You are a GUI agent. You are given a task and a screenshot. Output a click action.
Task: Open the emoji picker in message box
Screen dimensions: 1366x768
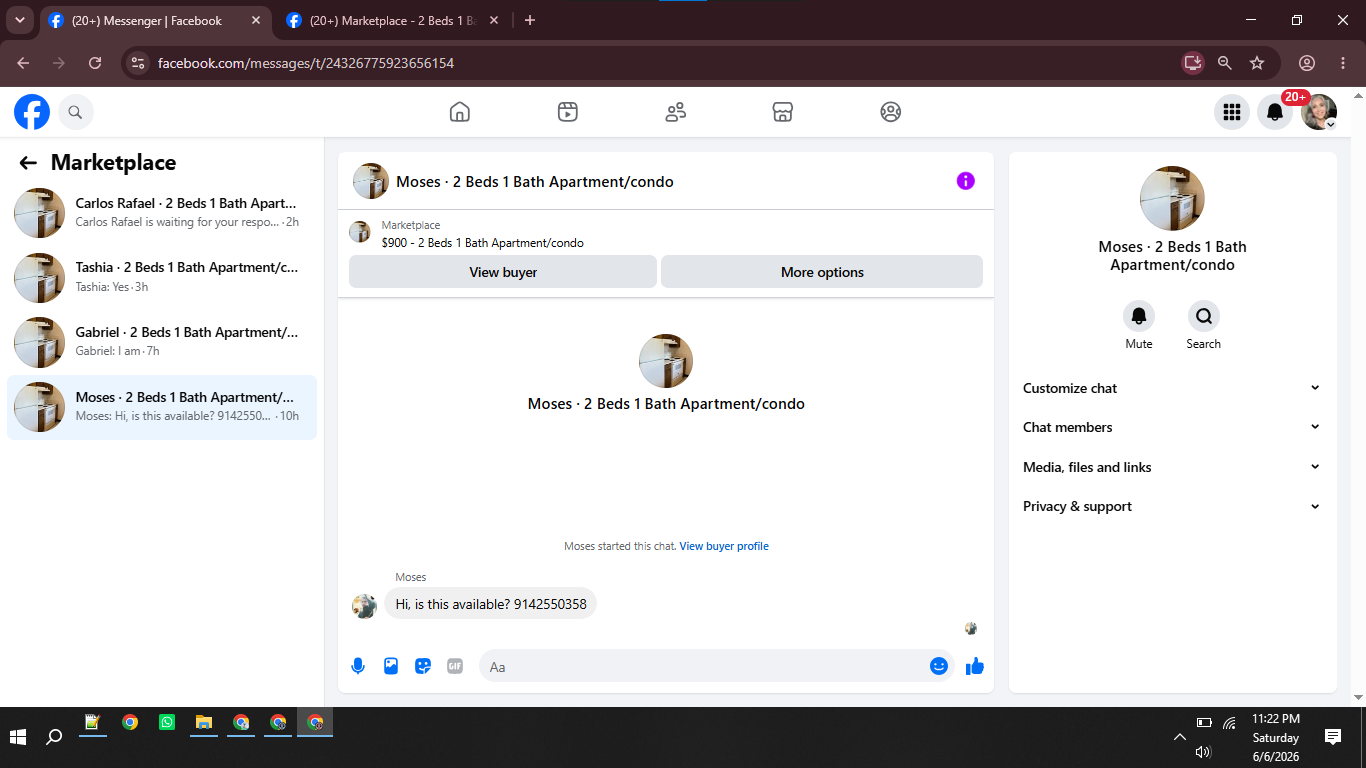point(939,666)
